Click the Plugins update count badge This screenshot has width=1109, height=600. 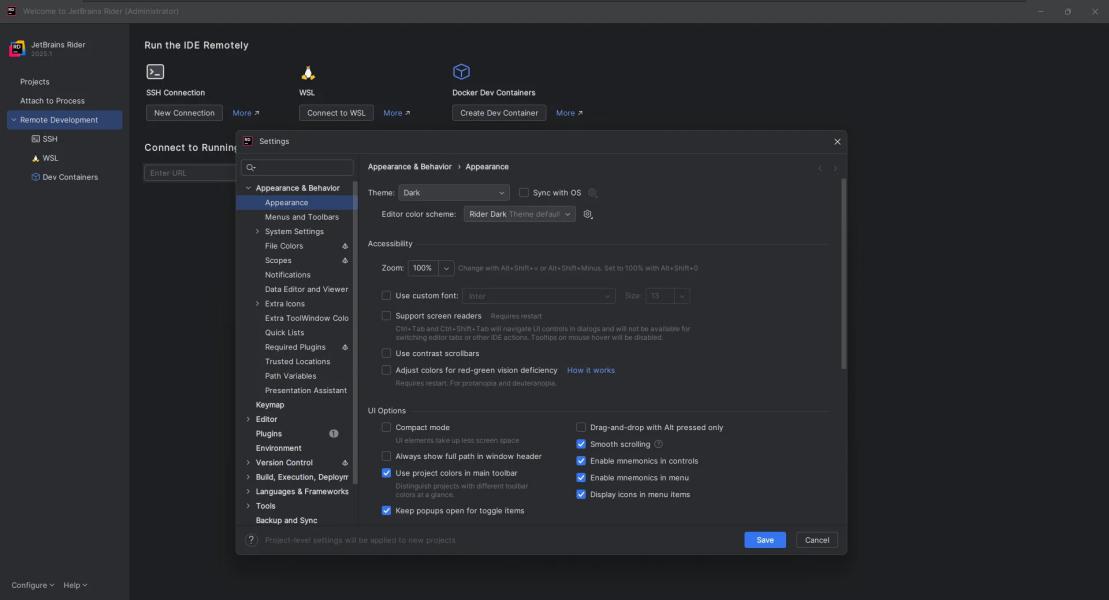pyautogui.click(x=333, y=434)
